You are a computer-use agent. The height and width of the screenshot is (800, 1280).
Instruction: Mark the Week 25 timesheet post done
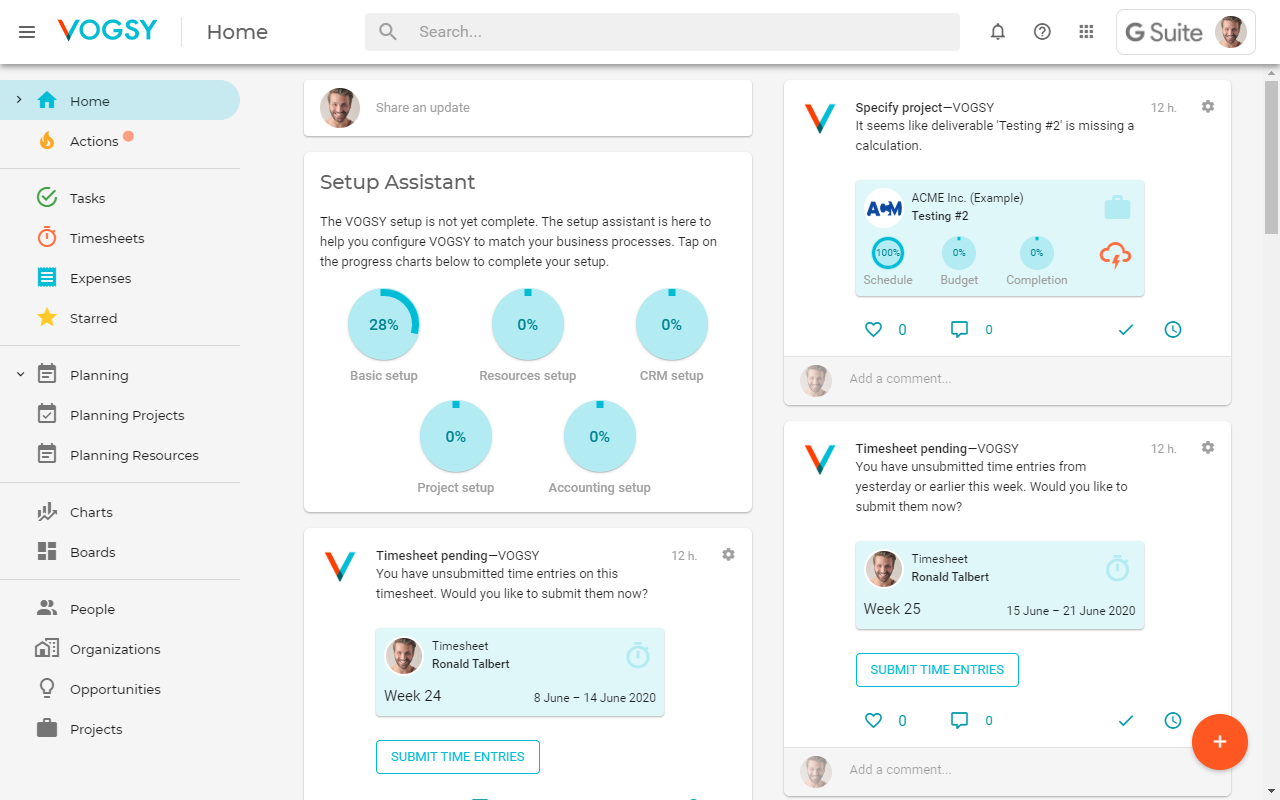pyautogui.click(x=1126, y=720)
